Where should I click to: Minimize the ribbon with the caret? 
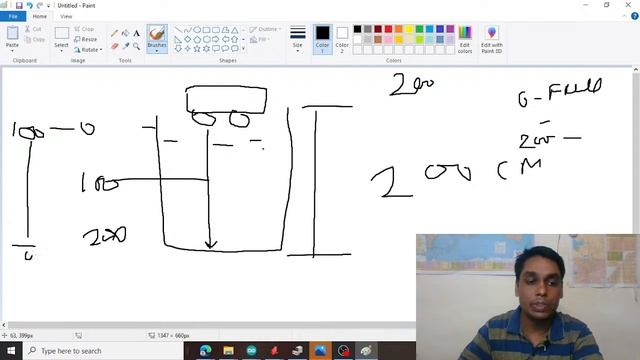coord(624,16)
